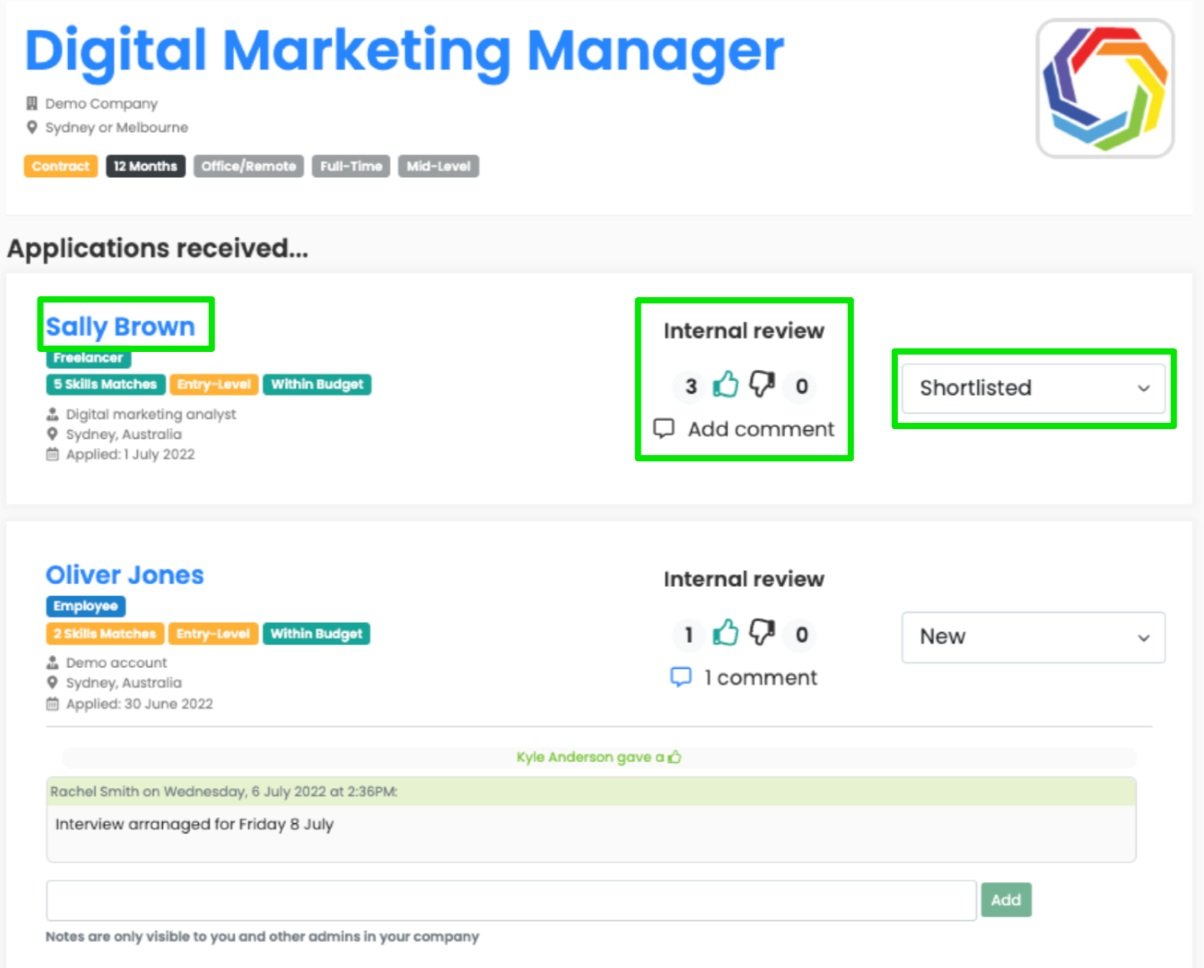Click the building icon beside Demo Company
Viewport: 1204px width, 968px height.
(32, 103)
